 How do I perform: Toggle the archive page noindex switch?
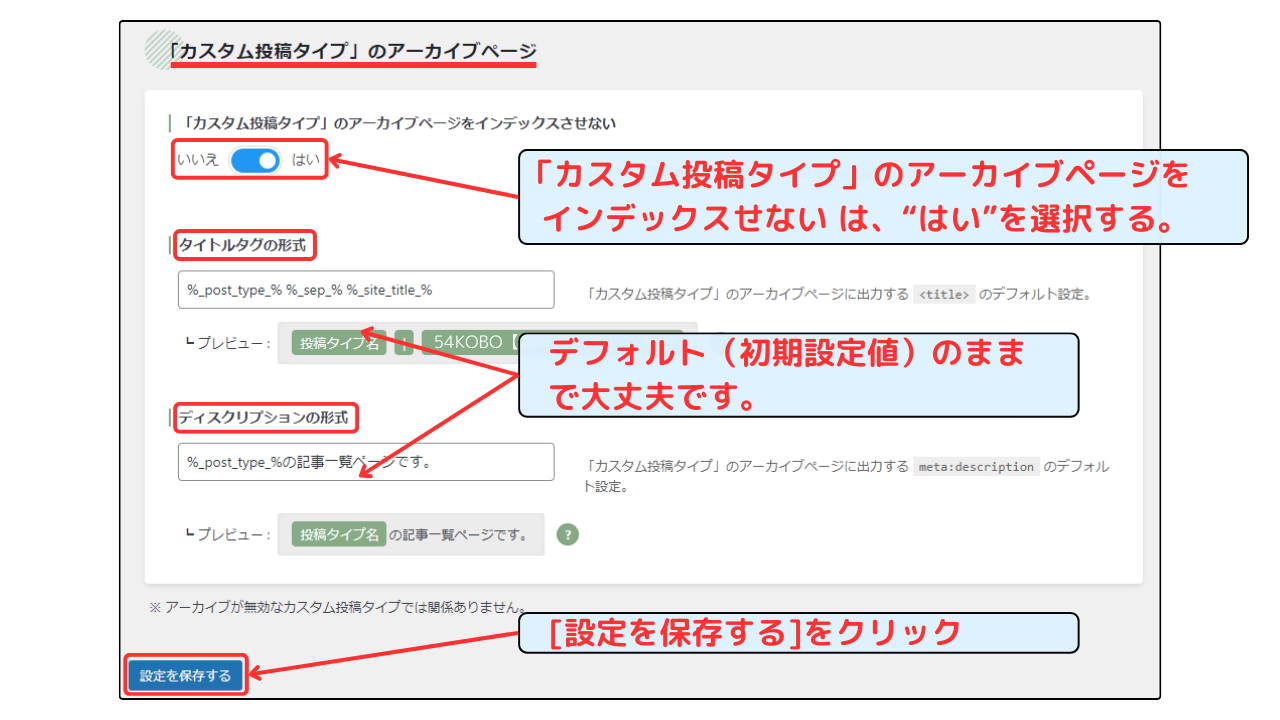pyautogui.click(x=255, y=159)
